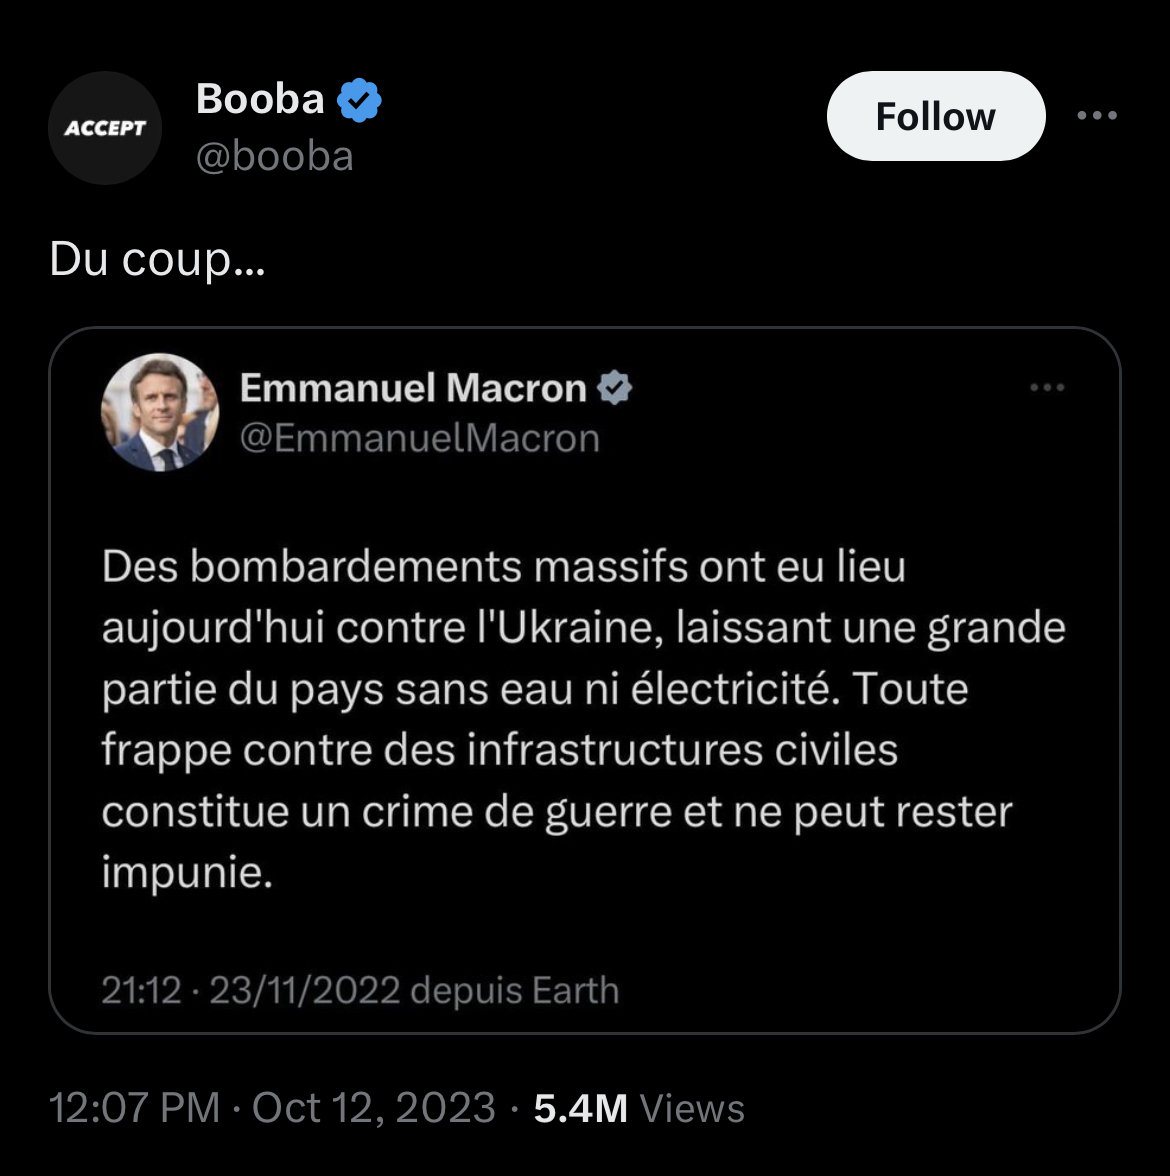Click Emmanuel Macron's profile photo
Image resolution: width=1170 pixels, height=1176 pixels.
(160, 412)
